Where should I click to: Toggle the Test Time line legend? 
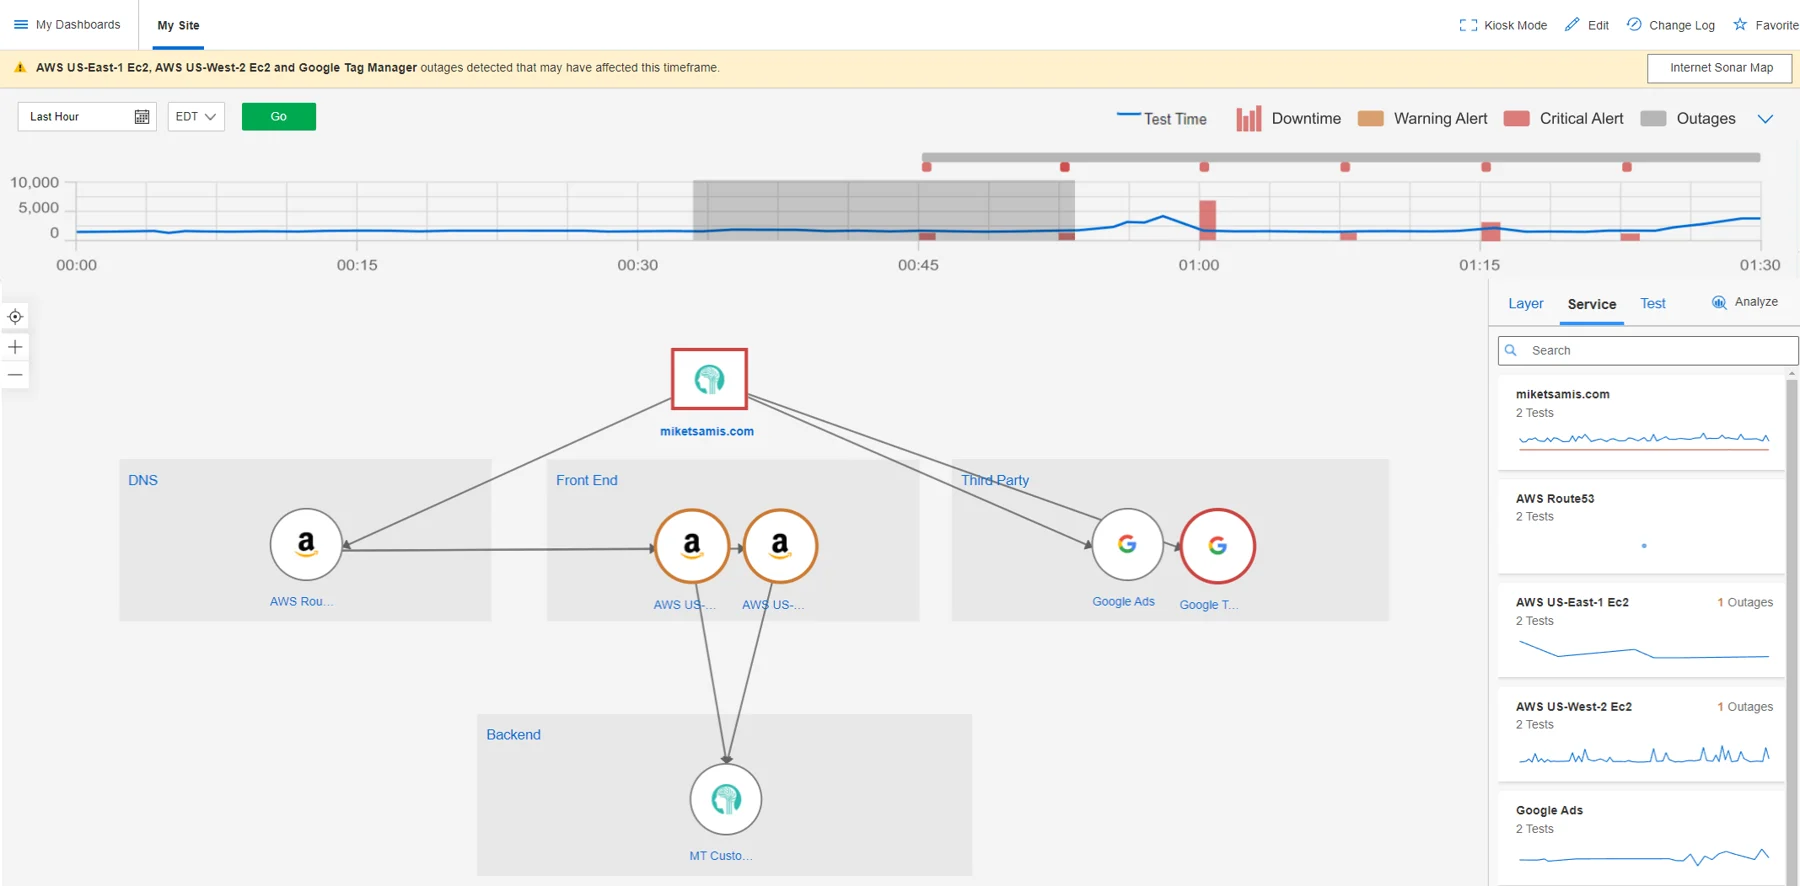tap(1162, 118)
